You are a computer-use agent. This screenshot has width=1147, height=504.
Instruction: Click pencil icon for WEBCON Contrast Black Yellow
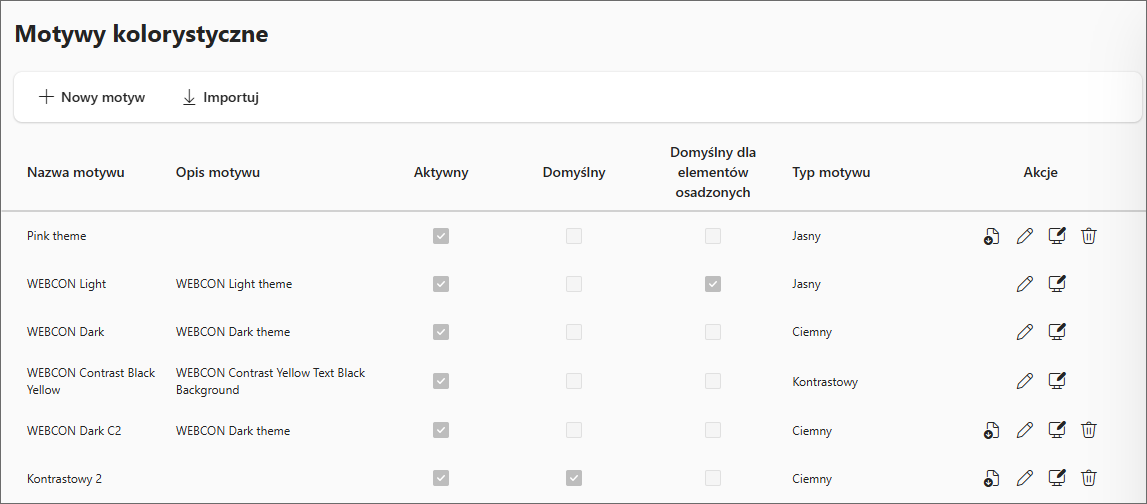point(1024,381)
